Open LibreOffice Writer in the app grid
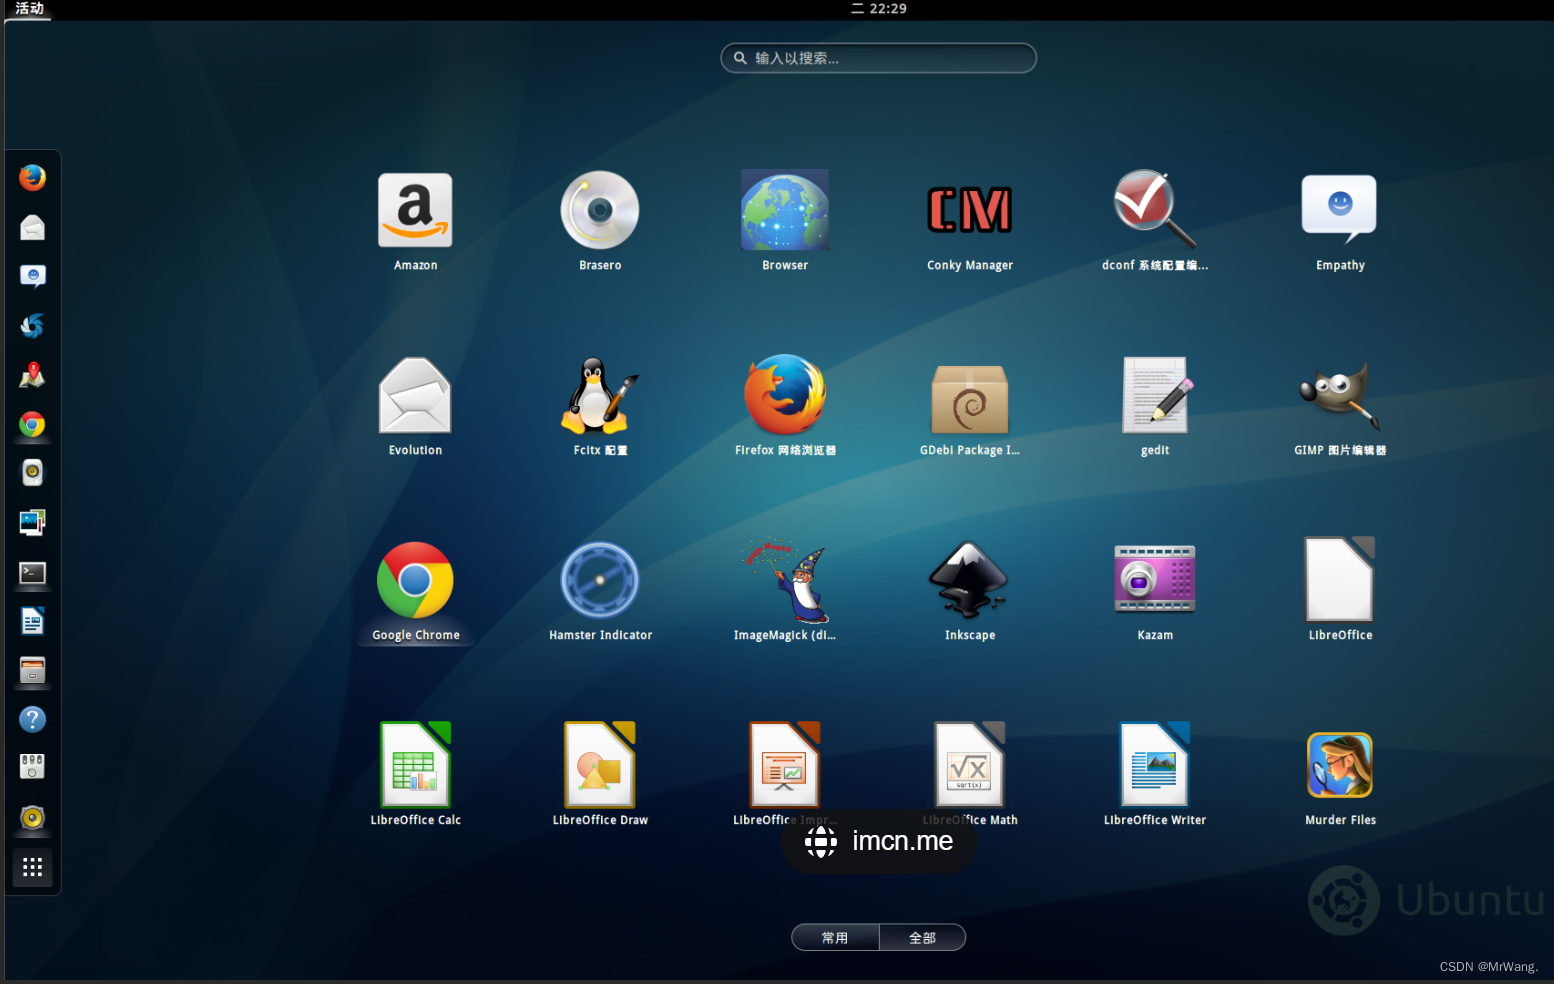This screenshot has height=984, width=1554. [1155, 765]
